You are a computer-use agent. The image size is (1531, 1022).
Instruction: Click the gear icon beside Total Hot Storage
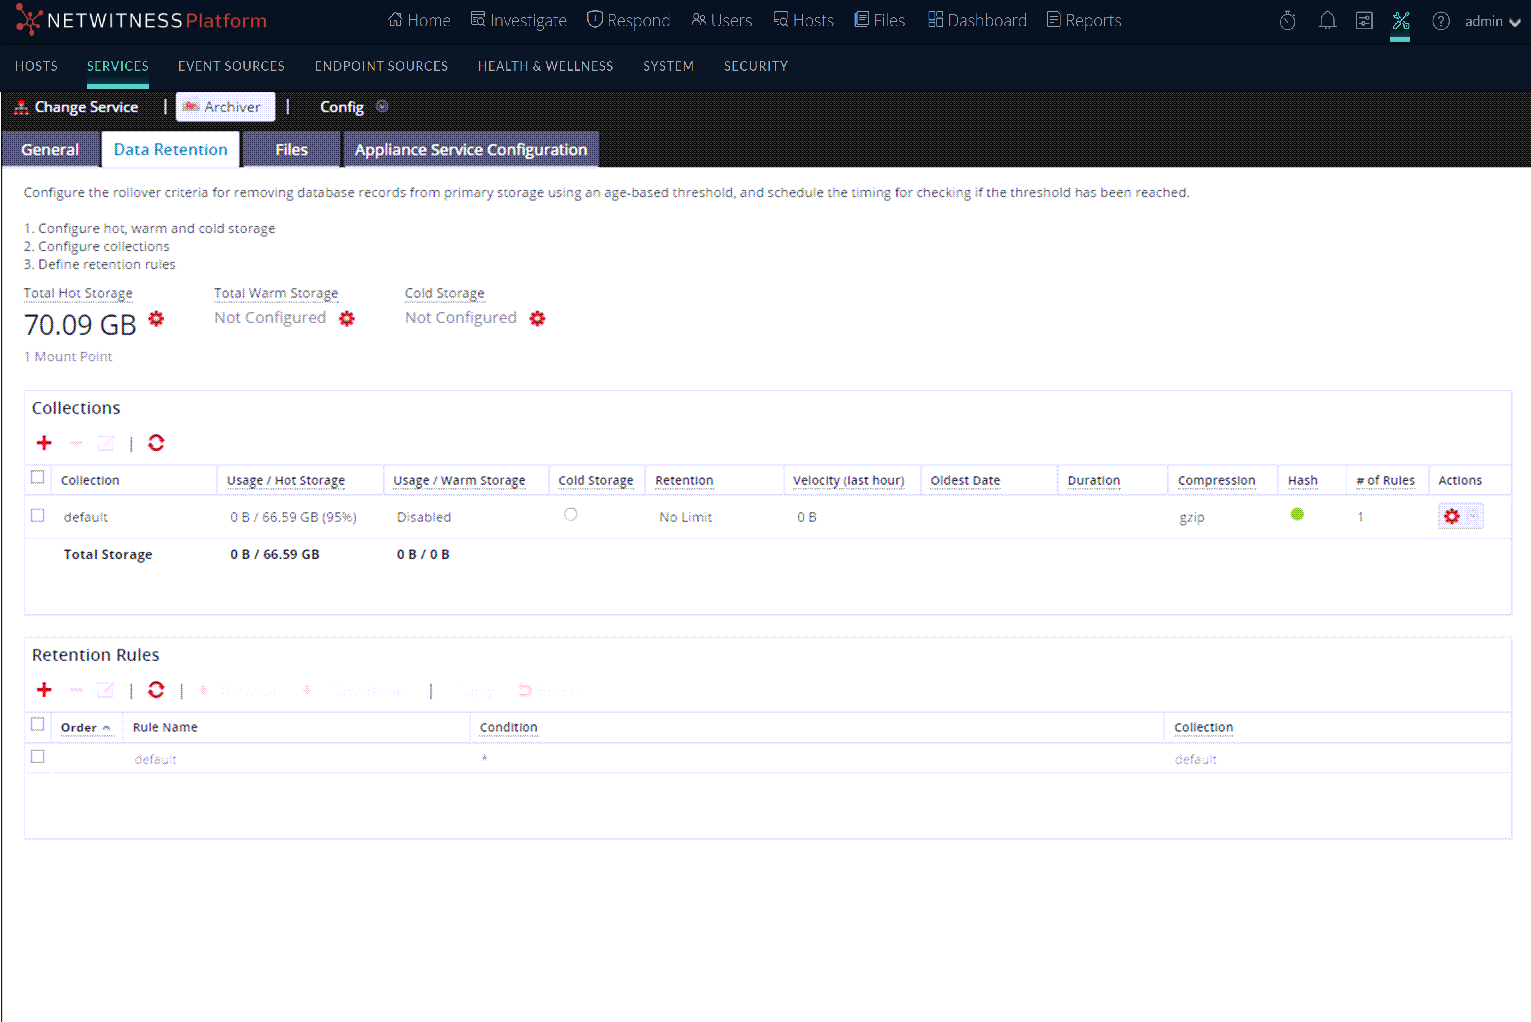click(x=156, y=319)
